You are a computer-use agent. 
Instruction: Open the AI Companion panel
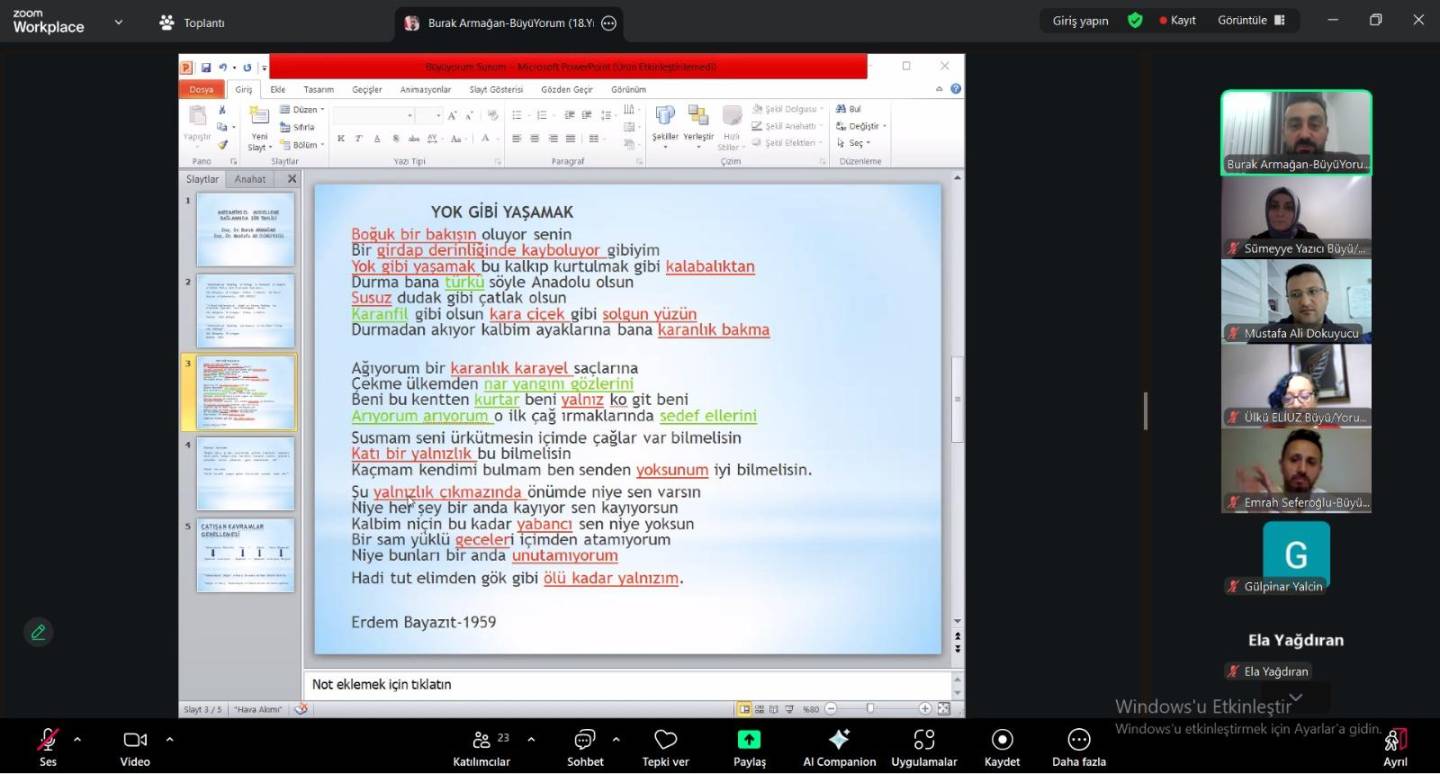click(x=839, y=745)
